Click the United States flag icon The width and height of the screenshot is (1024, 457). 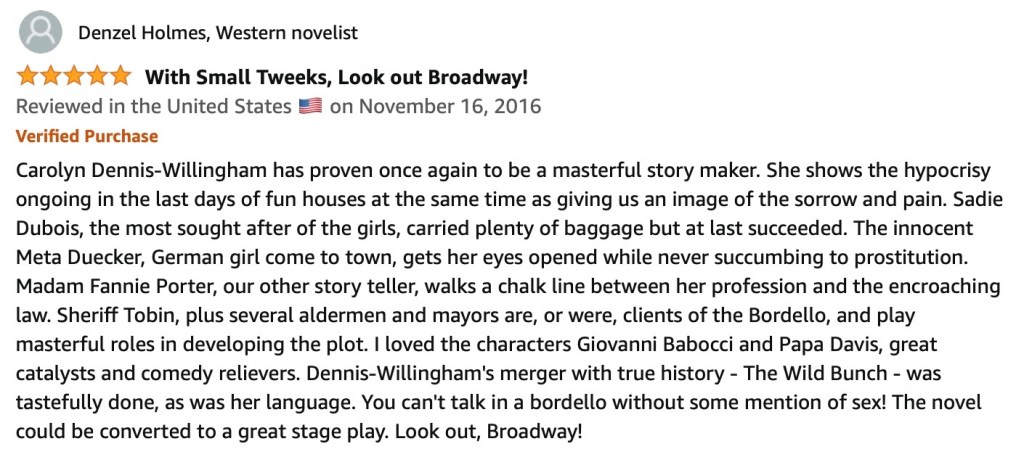(310, 106)
